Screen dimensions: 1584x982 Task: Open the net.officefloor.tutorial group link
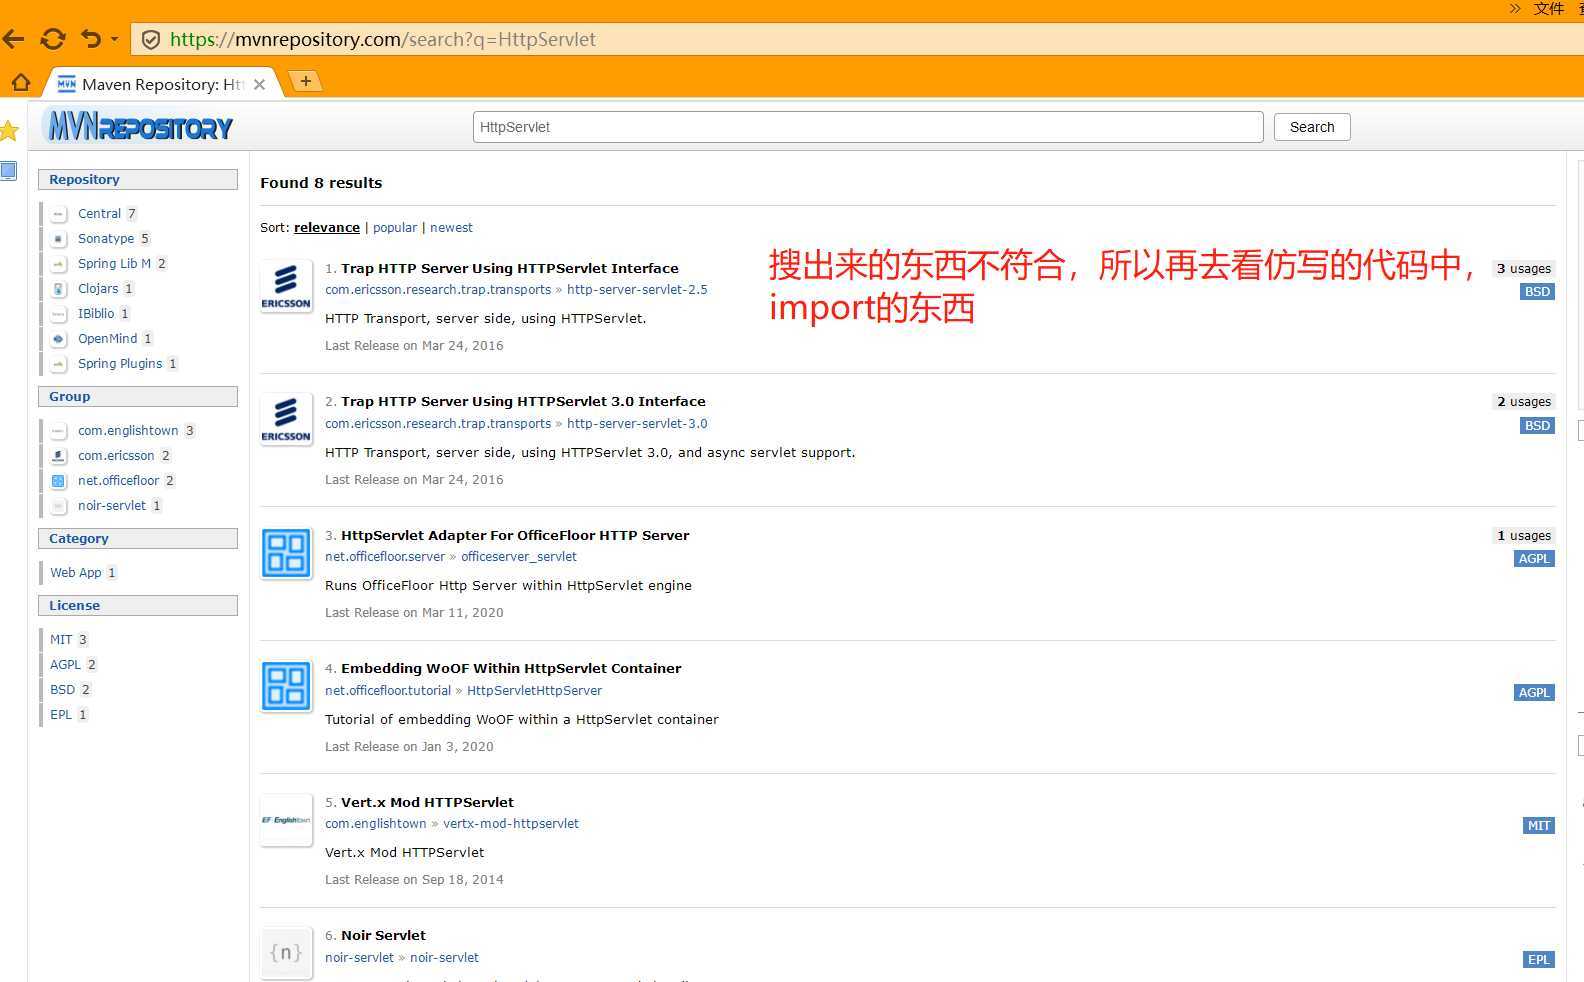pyautogui.click(x=388, y=690)
